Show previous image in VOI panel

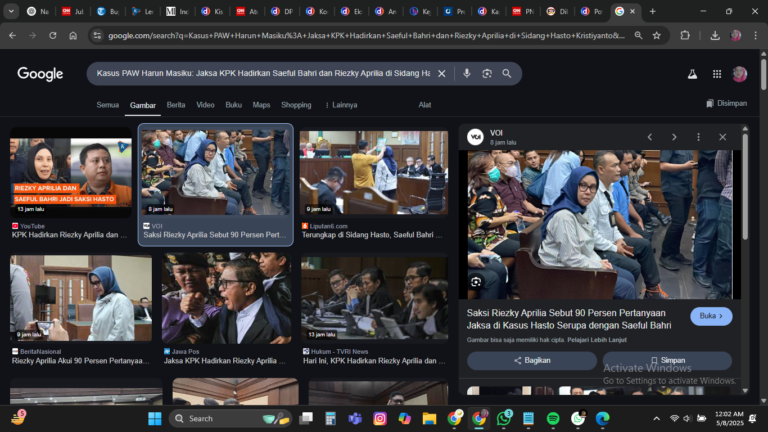tap(650, 137)
